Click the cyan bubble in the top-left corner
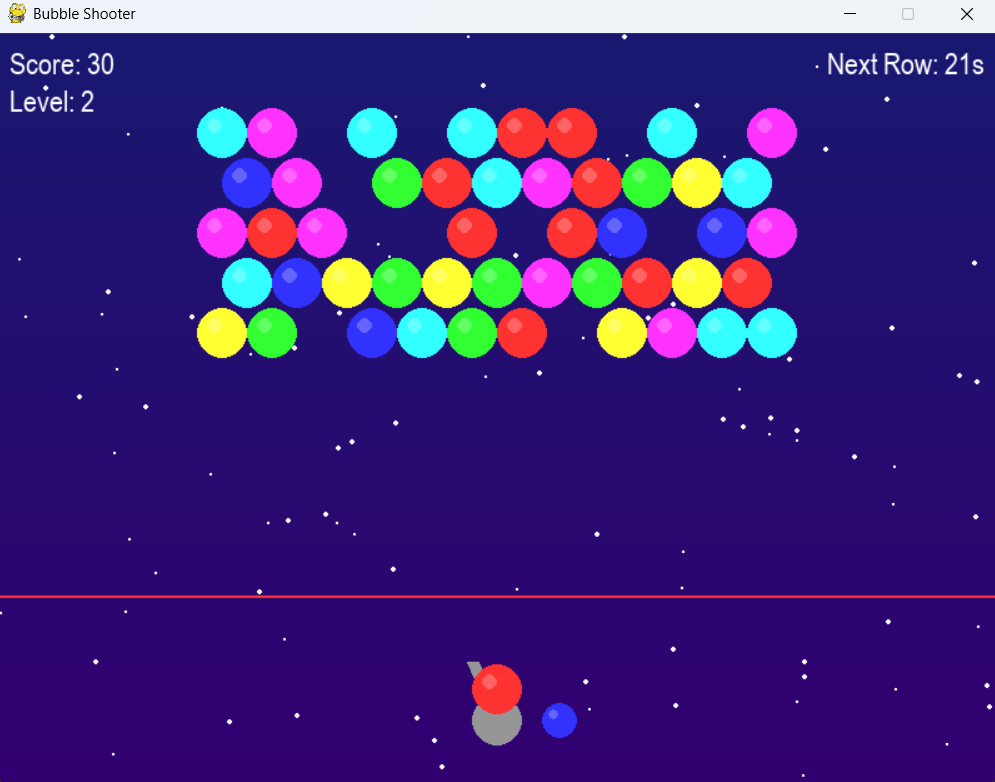The width and height of the screenshot is (995, 782). 221,132
